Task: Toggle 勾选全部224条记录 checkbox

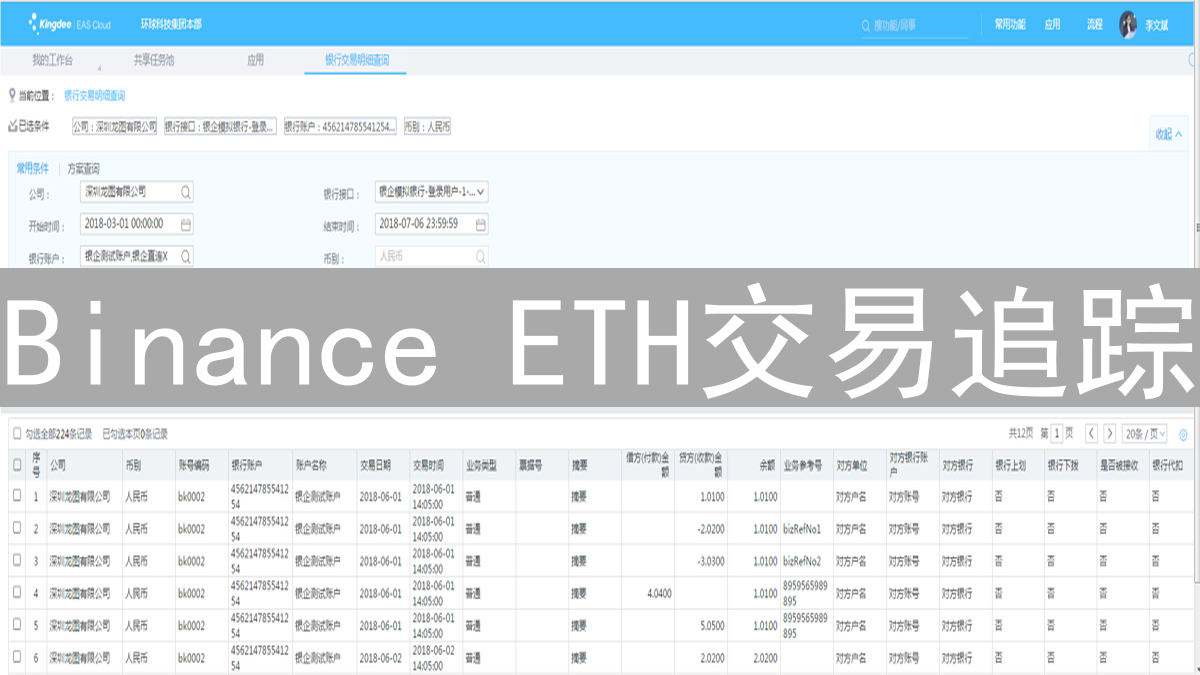Action: (16, 434)
